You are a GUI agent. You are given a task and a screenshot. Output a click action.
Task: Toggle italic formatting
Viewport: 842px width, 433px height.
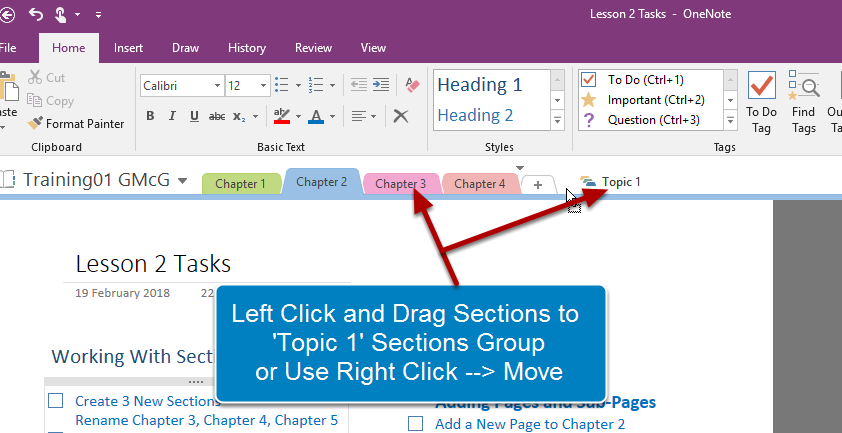pos(172,116)
